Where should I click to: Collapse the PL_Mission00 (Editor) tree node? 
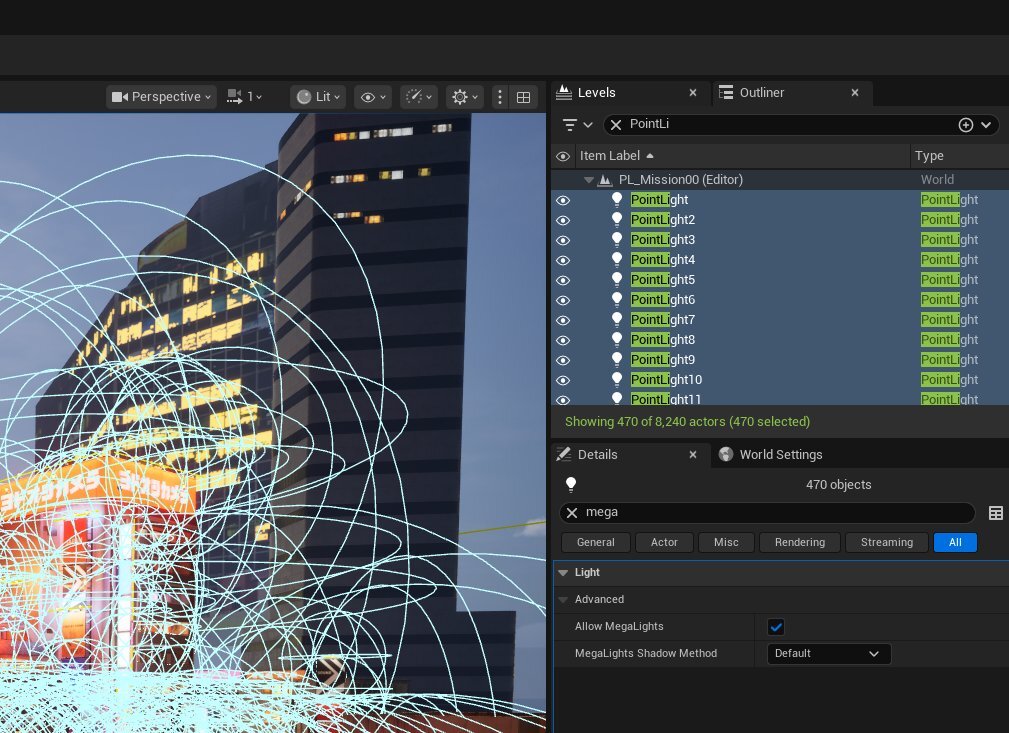pos(589,180)
